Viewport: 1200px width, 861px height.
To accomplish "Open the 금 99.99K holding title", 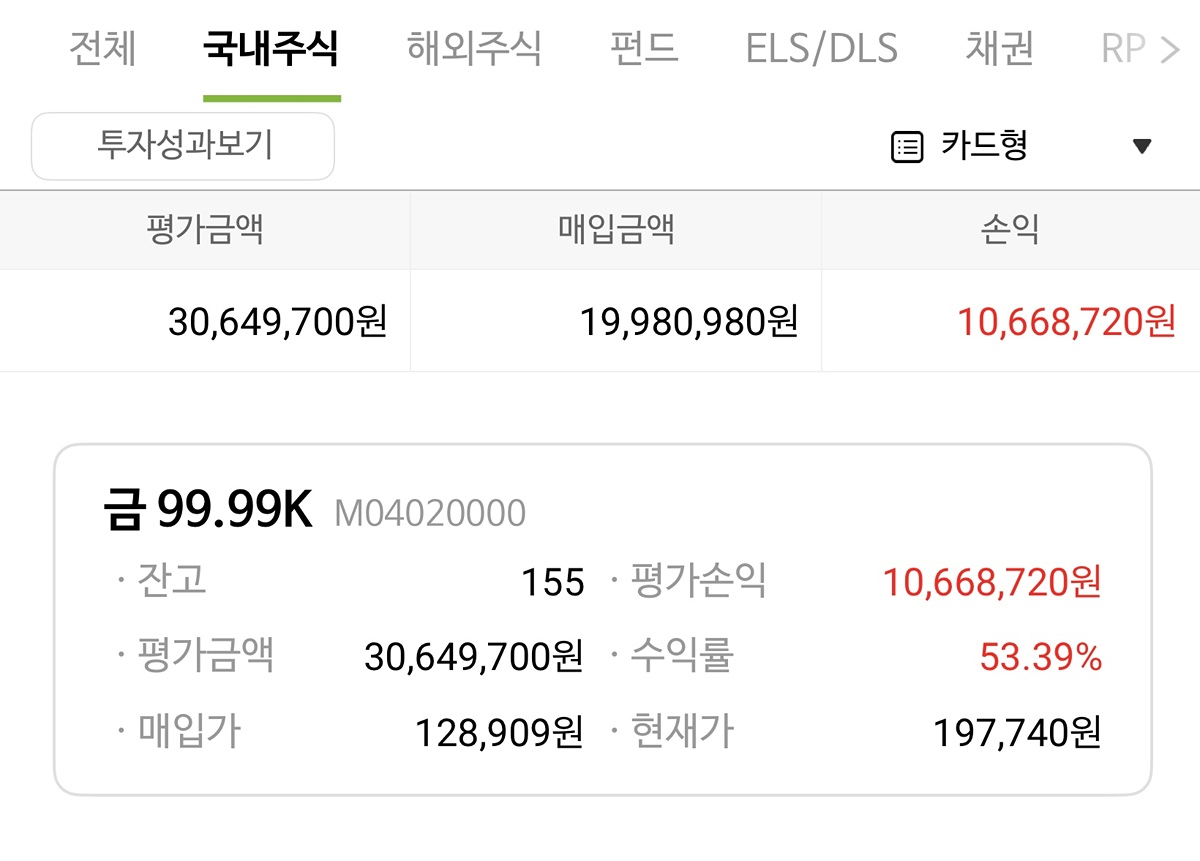I will tap(208, 511).
